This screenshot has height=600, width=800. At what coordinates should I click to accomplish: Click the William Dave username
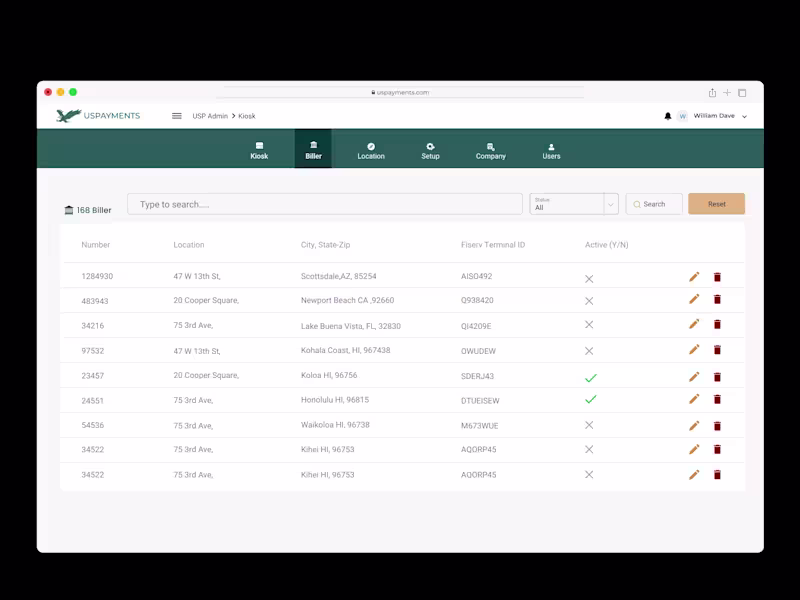click(x=714, y=116)
